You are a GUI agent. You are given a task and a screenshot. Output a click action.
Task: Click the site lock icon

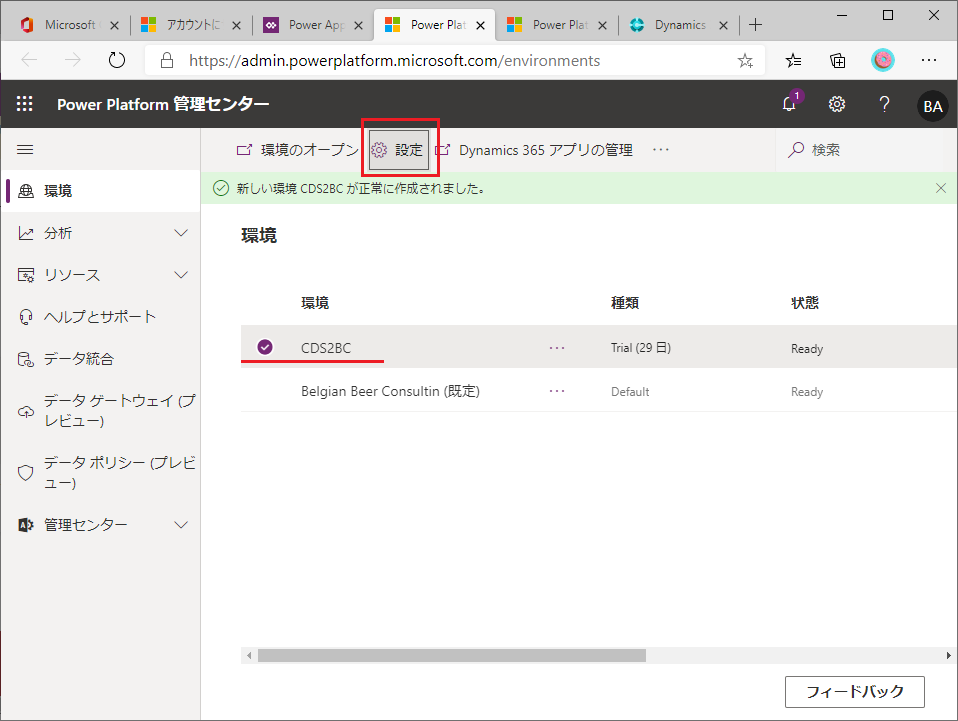coord(167,60)
